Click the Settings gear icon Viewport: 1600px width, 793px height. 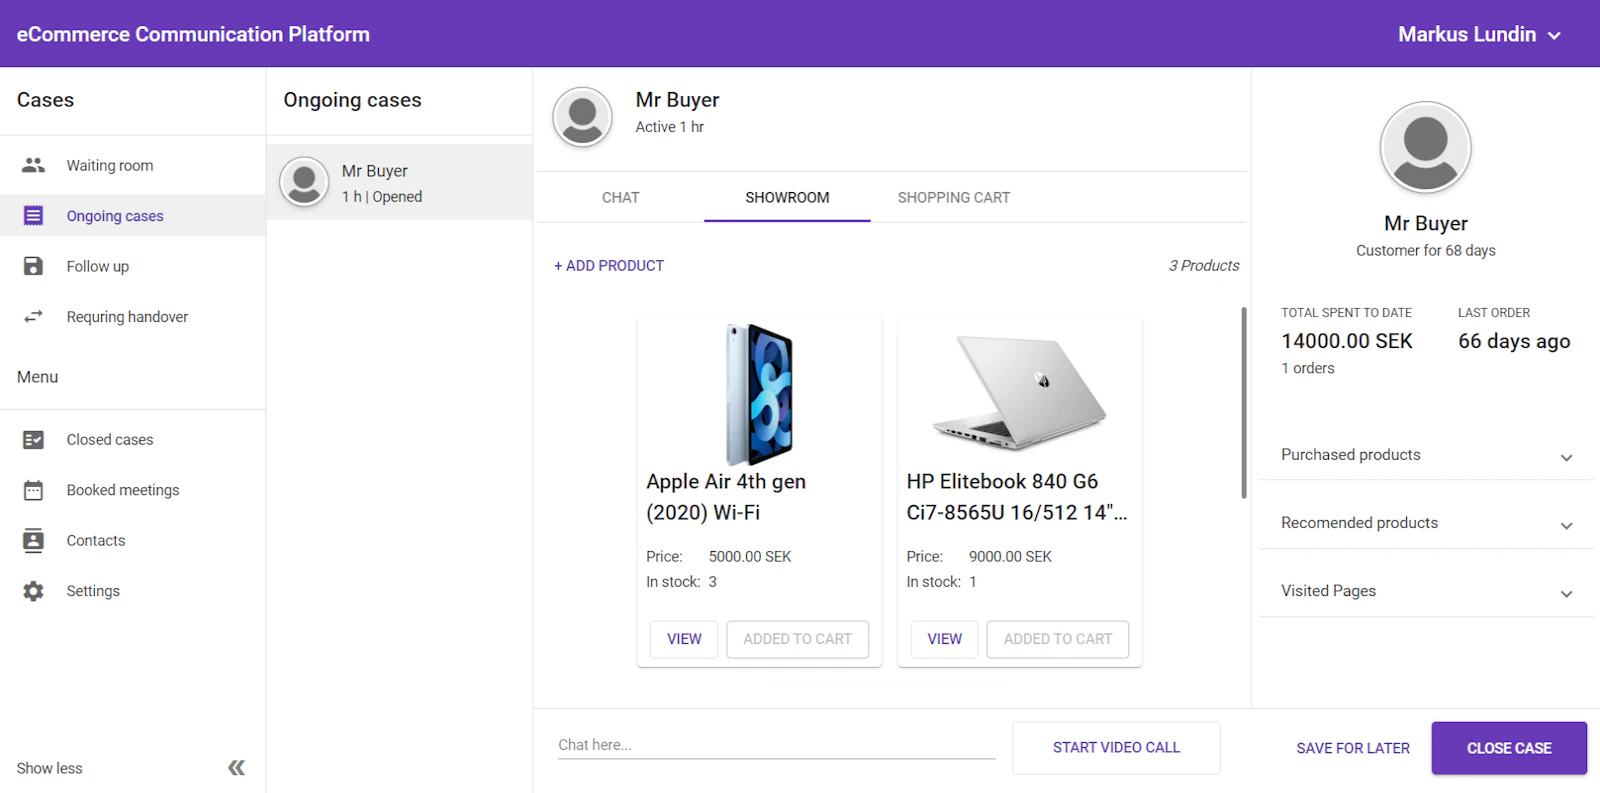(33, 591)
